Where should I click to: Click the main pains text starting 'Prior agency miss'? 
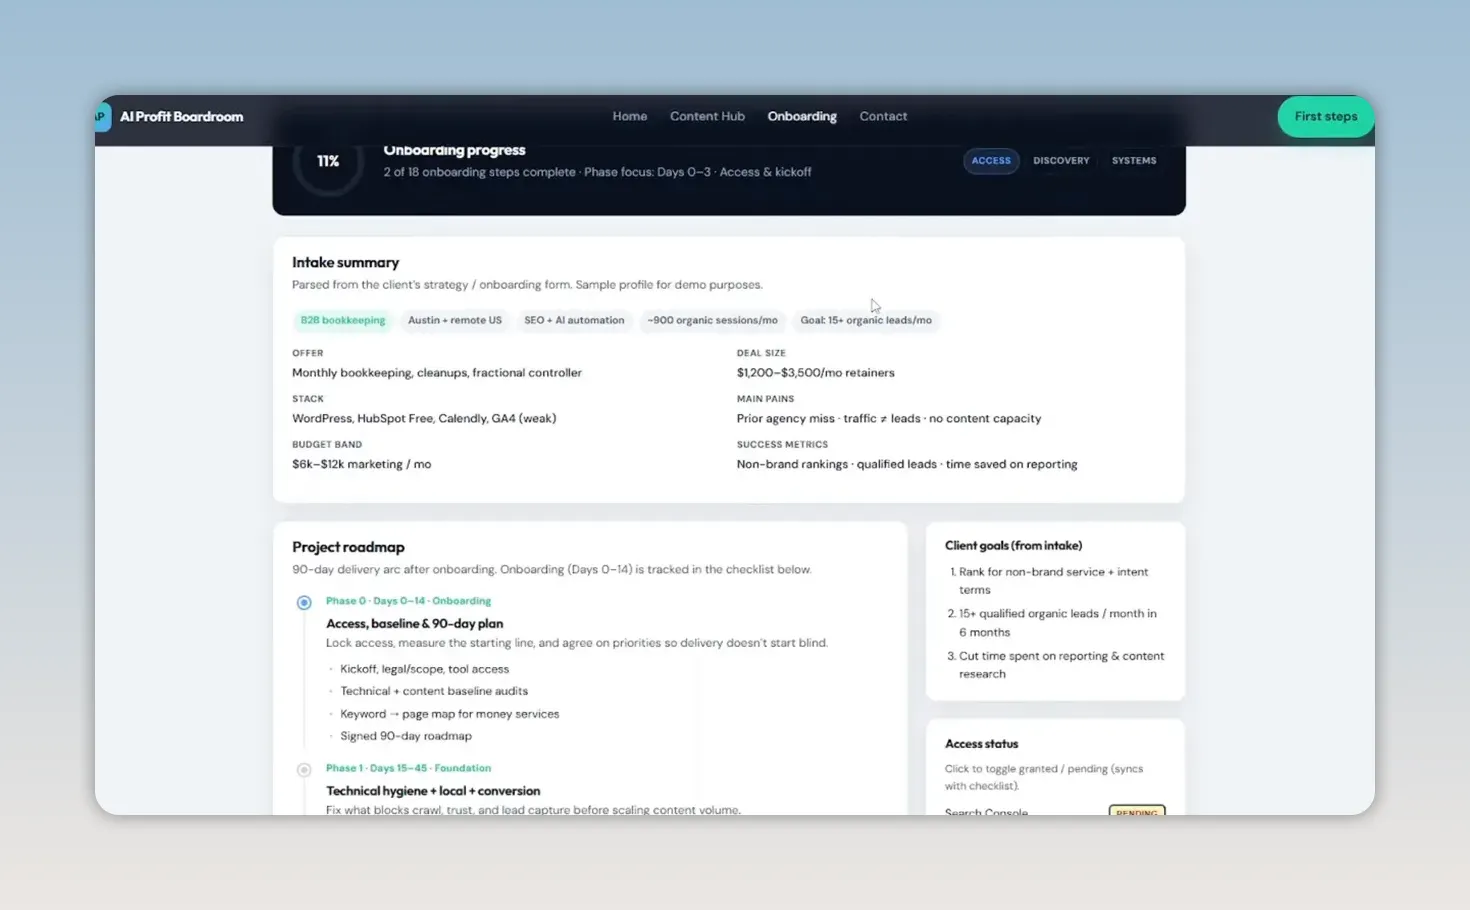coord(889,419)
